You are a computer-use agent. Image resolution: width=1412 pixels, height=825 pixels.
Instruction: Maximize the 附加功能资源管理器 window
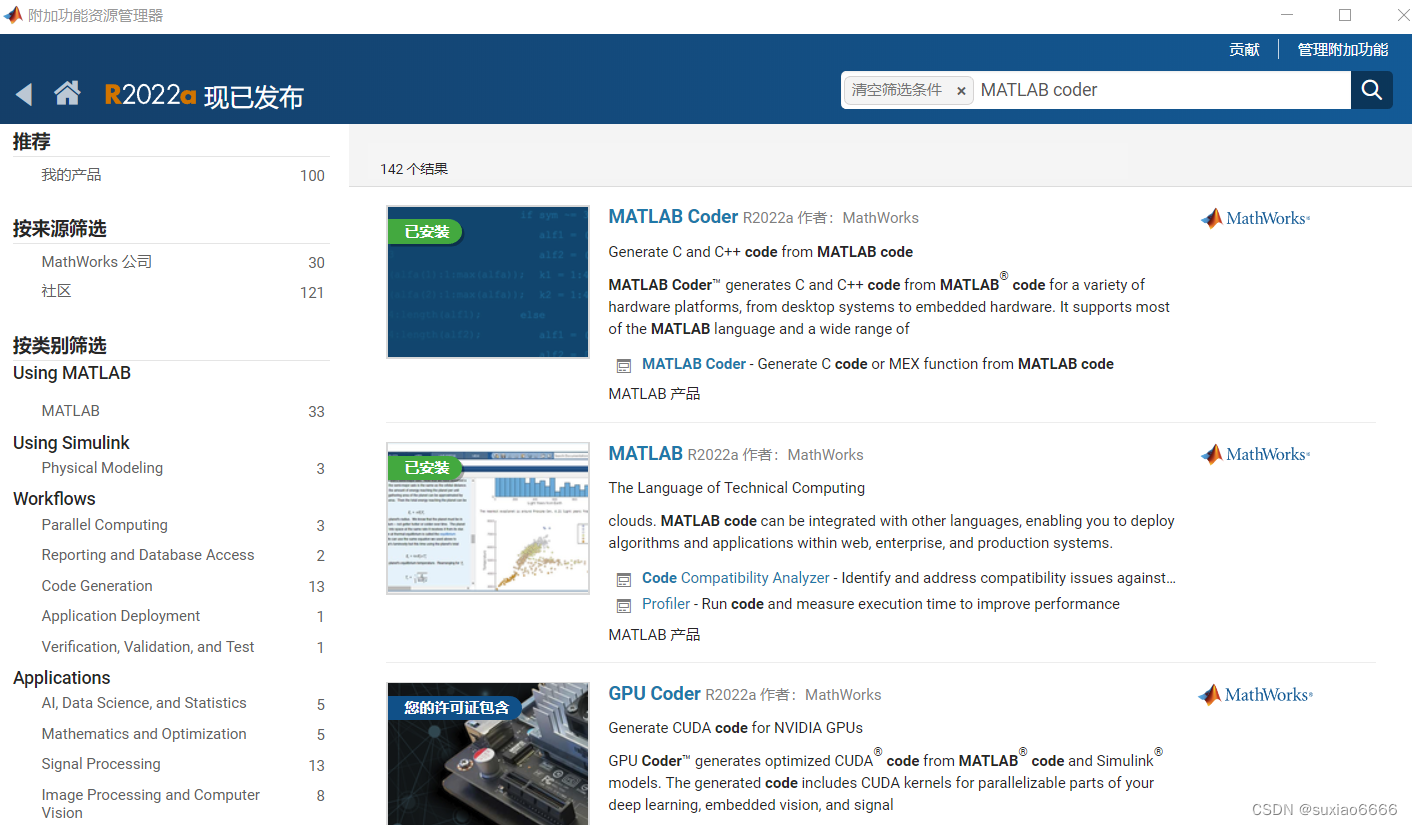1345,15
